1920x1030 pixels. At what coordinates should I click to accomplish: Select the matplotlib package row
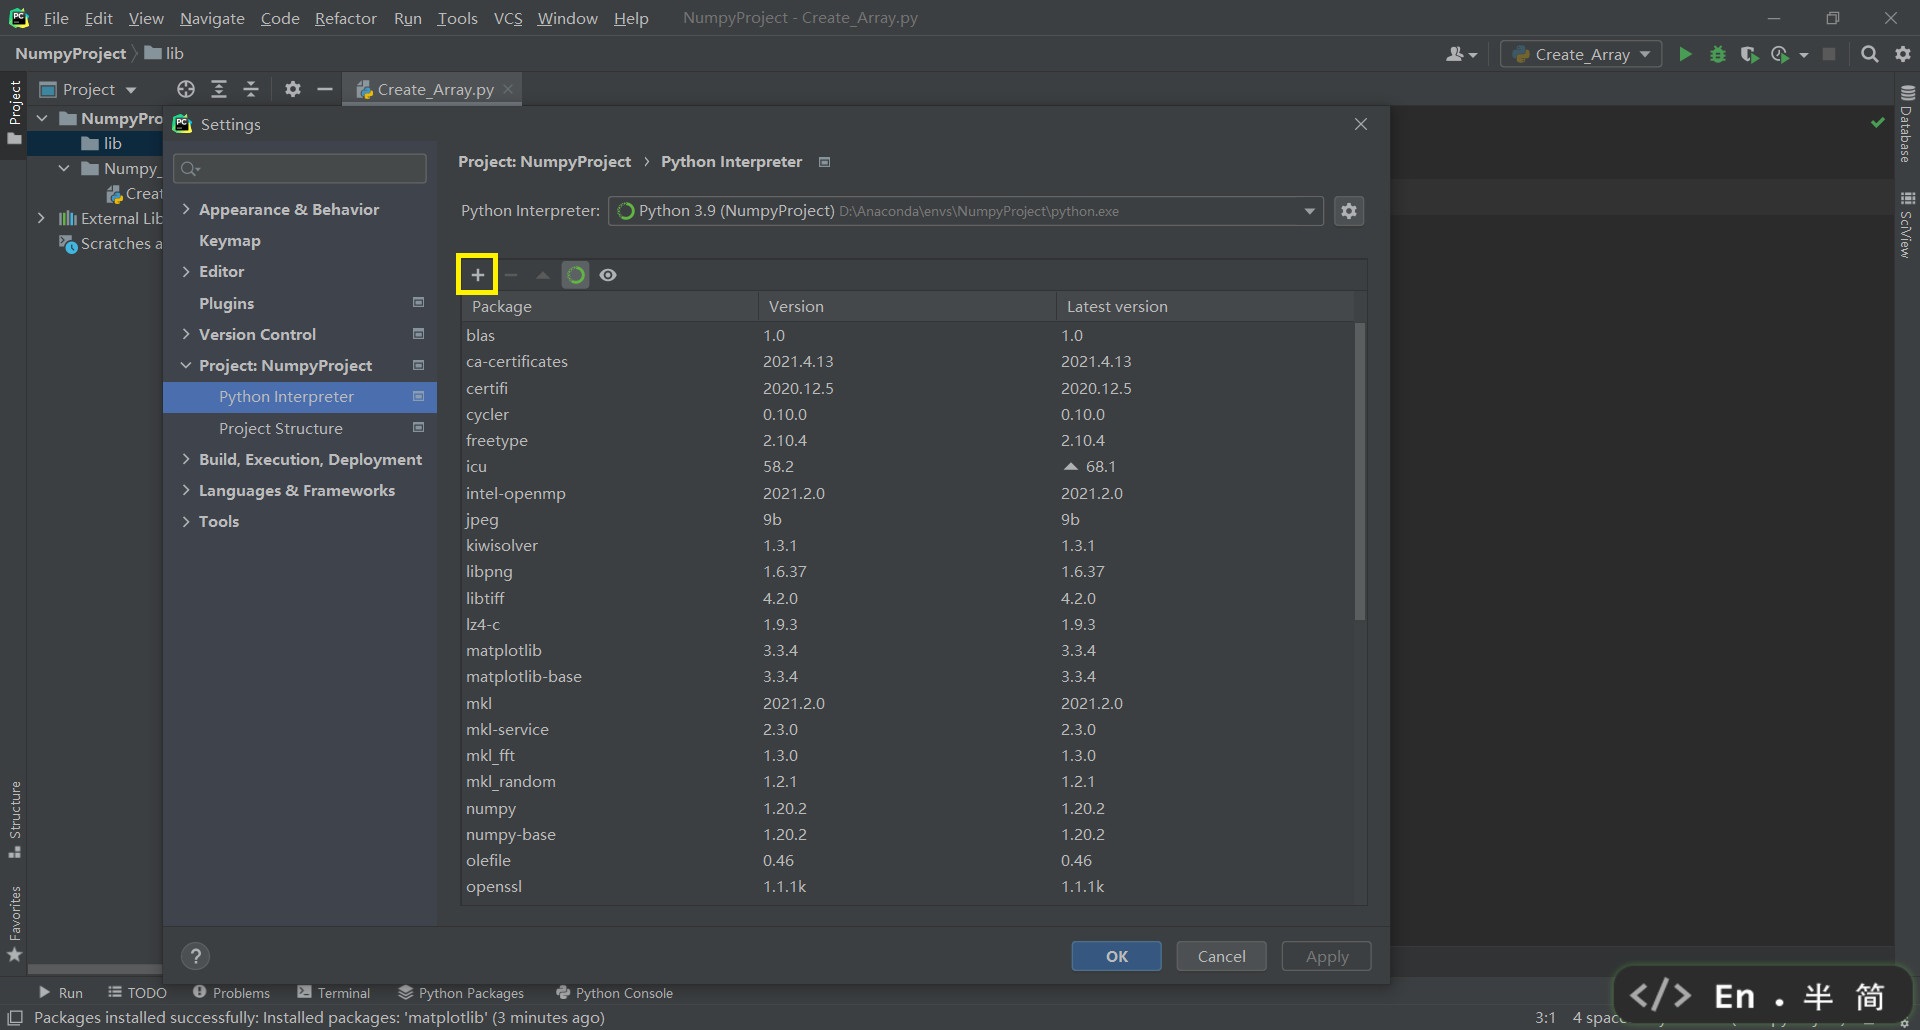click(907, 650)
